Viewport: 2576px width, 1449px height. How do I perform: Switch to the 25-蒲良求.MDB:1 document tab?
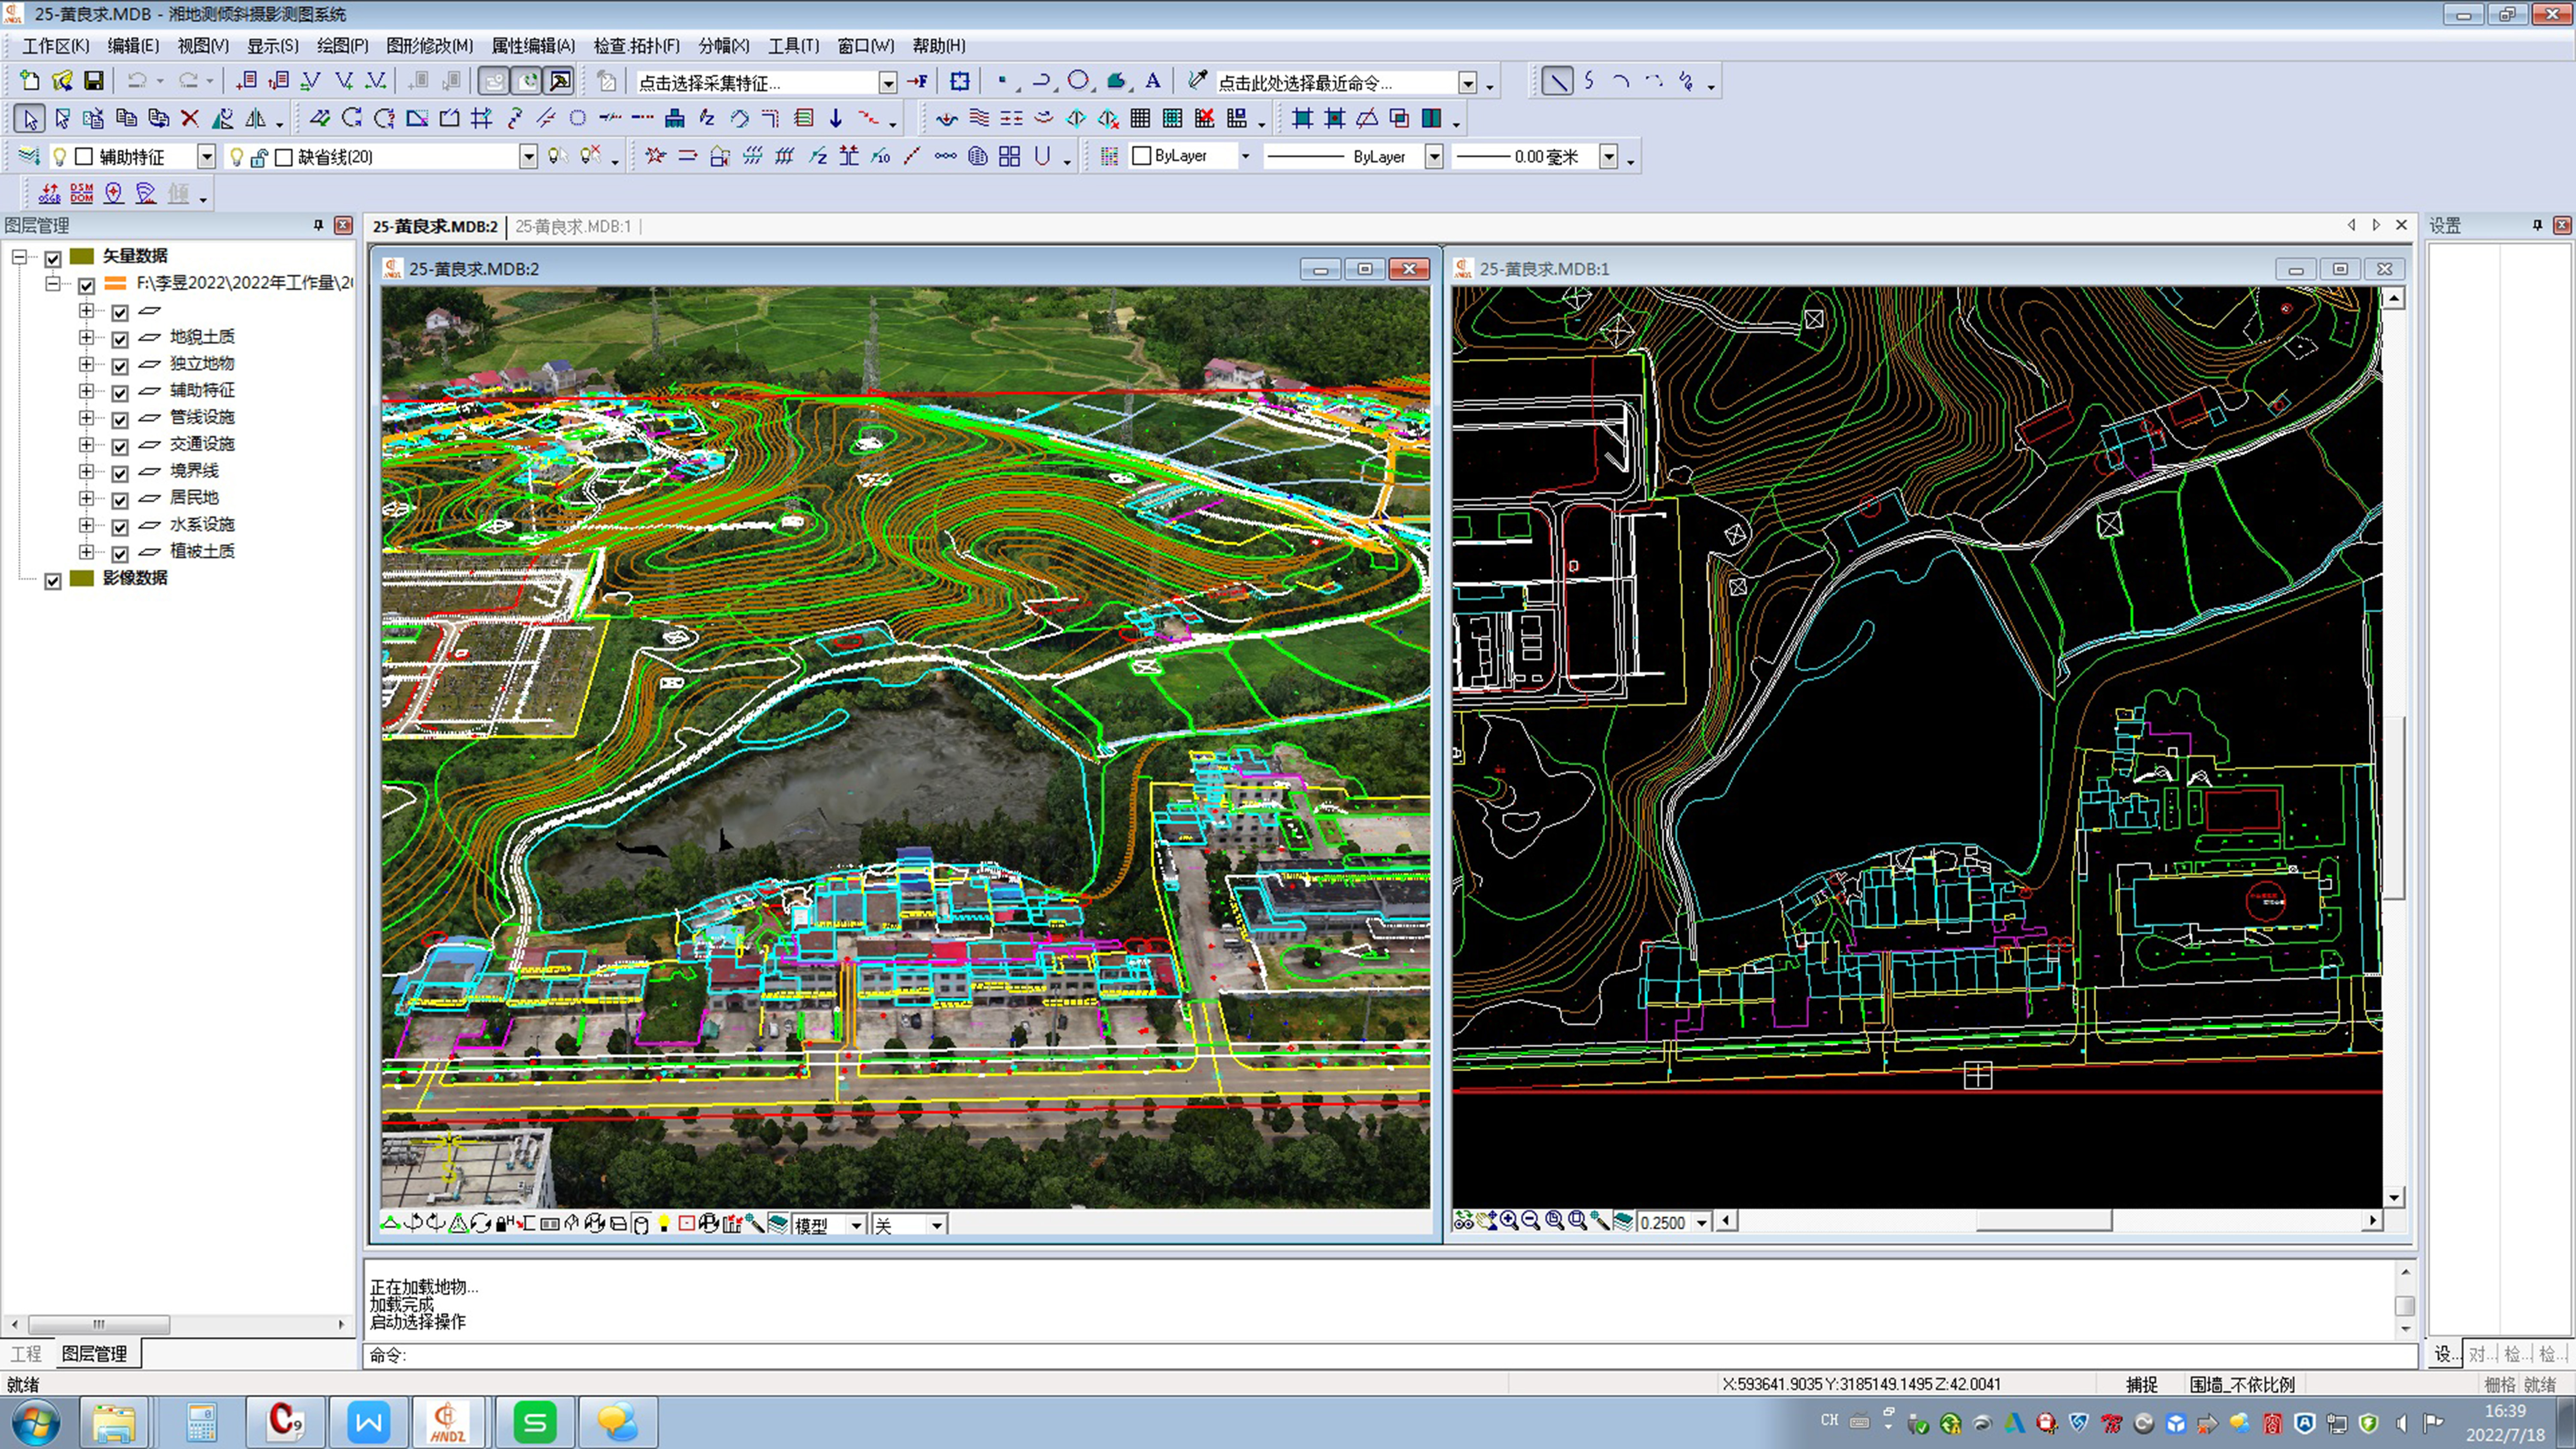click(x=573, y=226)
